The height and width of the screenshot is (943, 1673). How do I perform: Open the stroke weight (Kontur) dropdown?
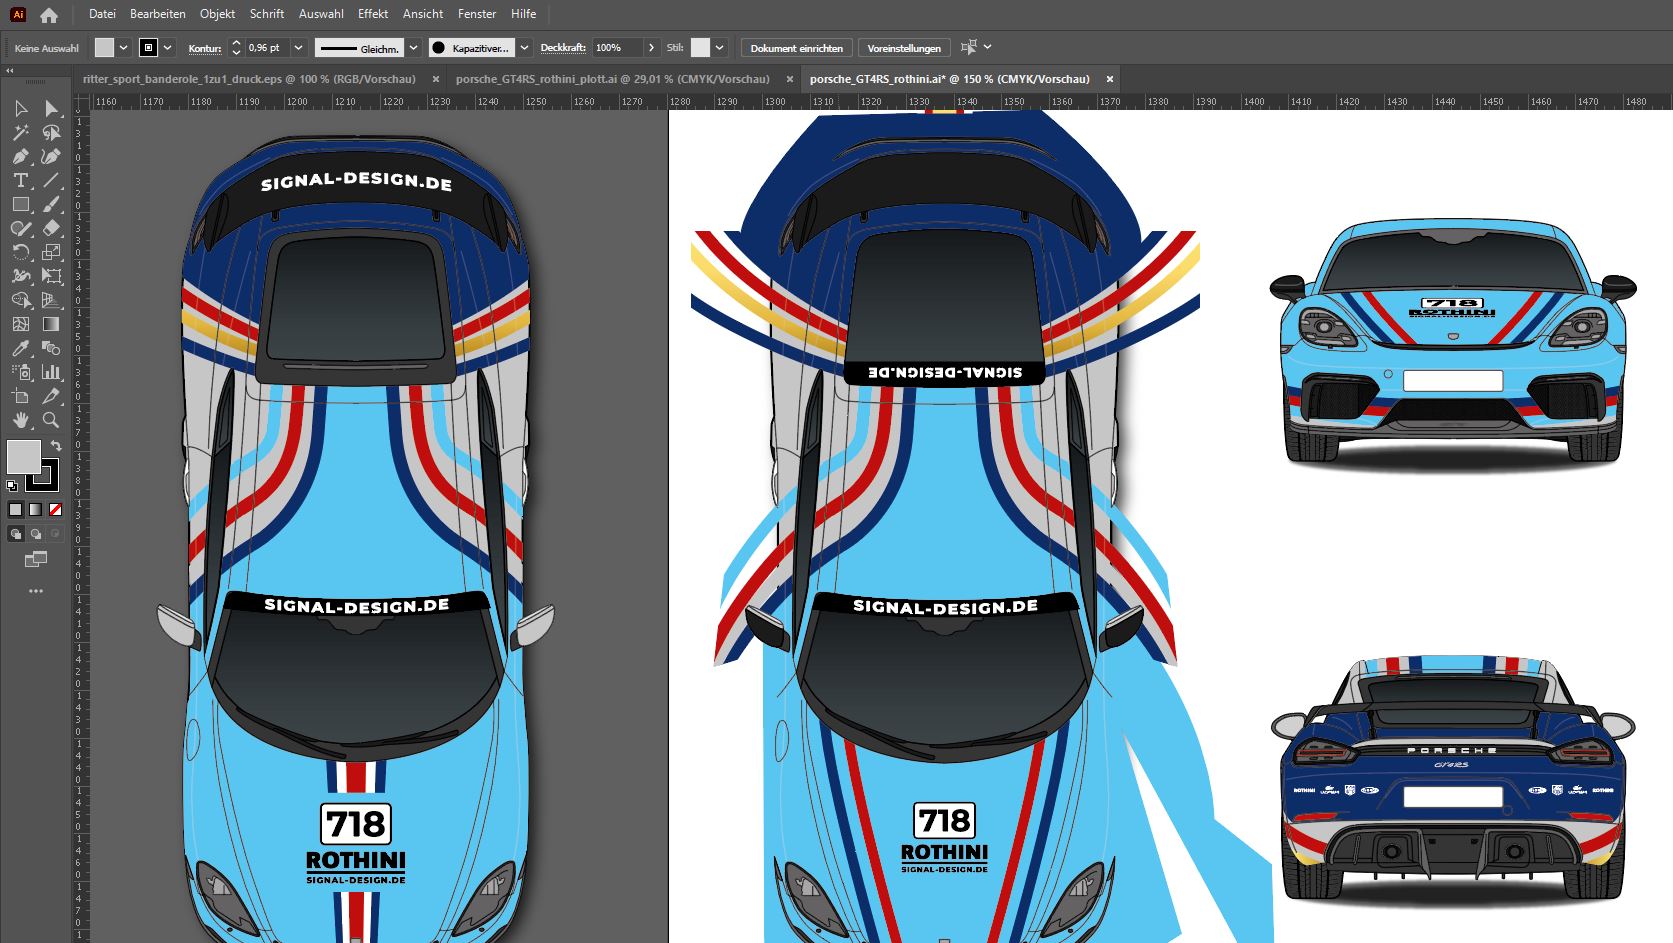coord(298,47)
